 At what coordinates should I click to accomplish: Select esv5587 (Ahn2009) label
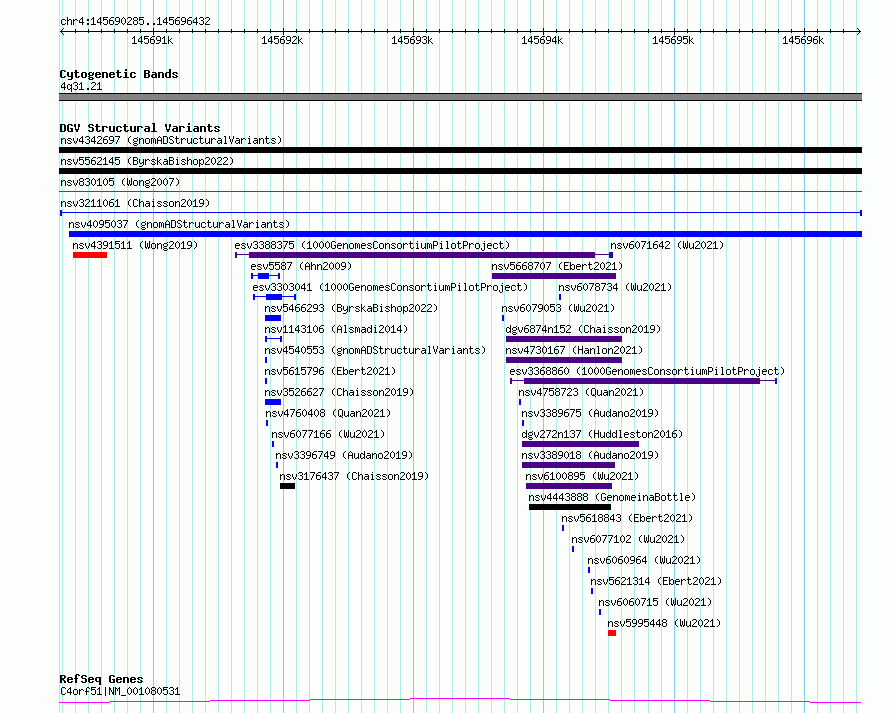pos(301,266)
